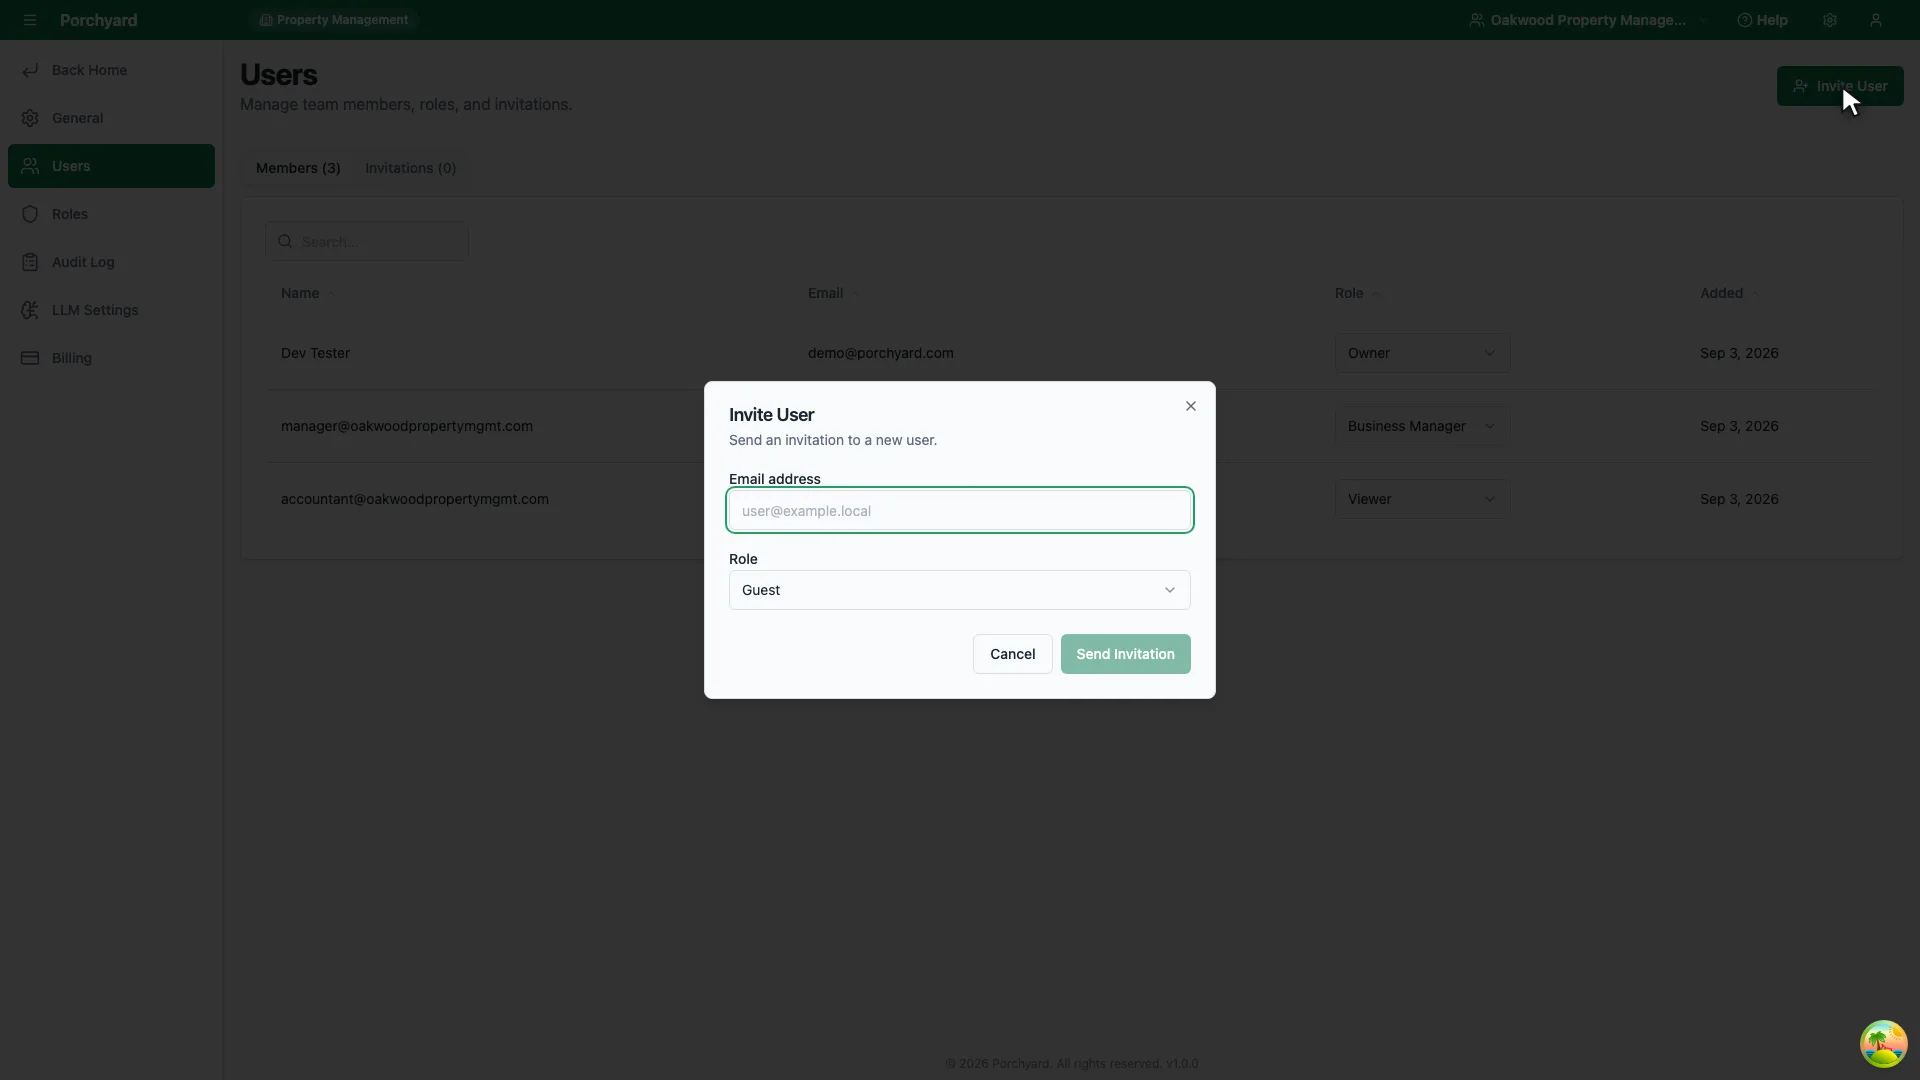
Task: Open Billing in the sidebar
Action: [x=111, y=358]
